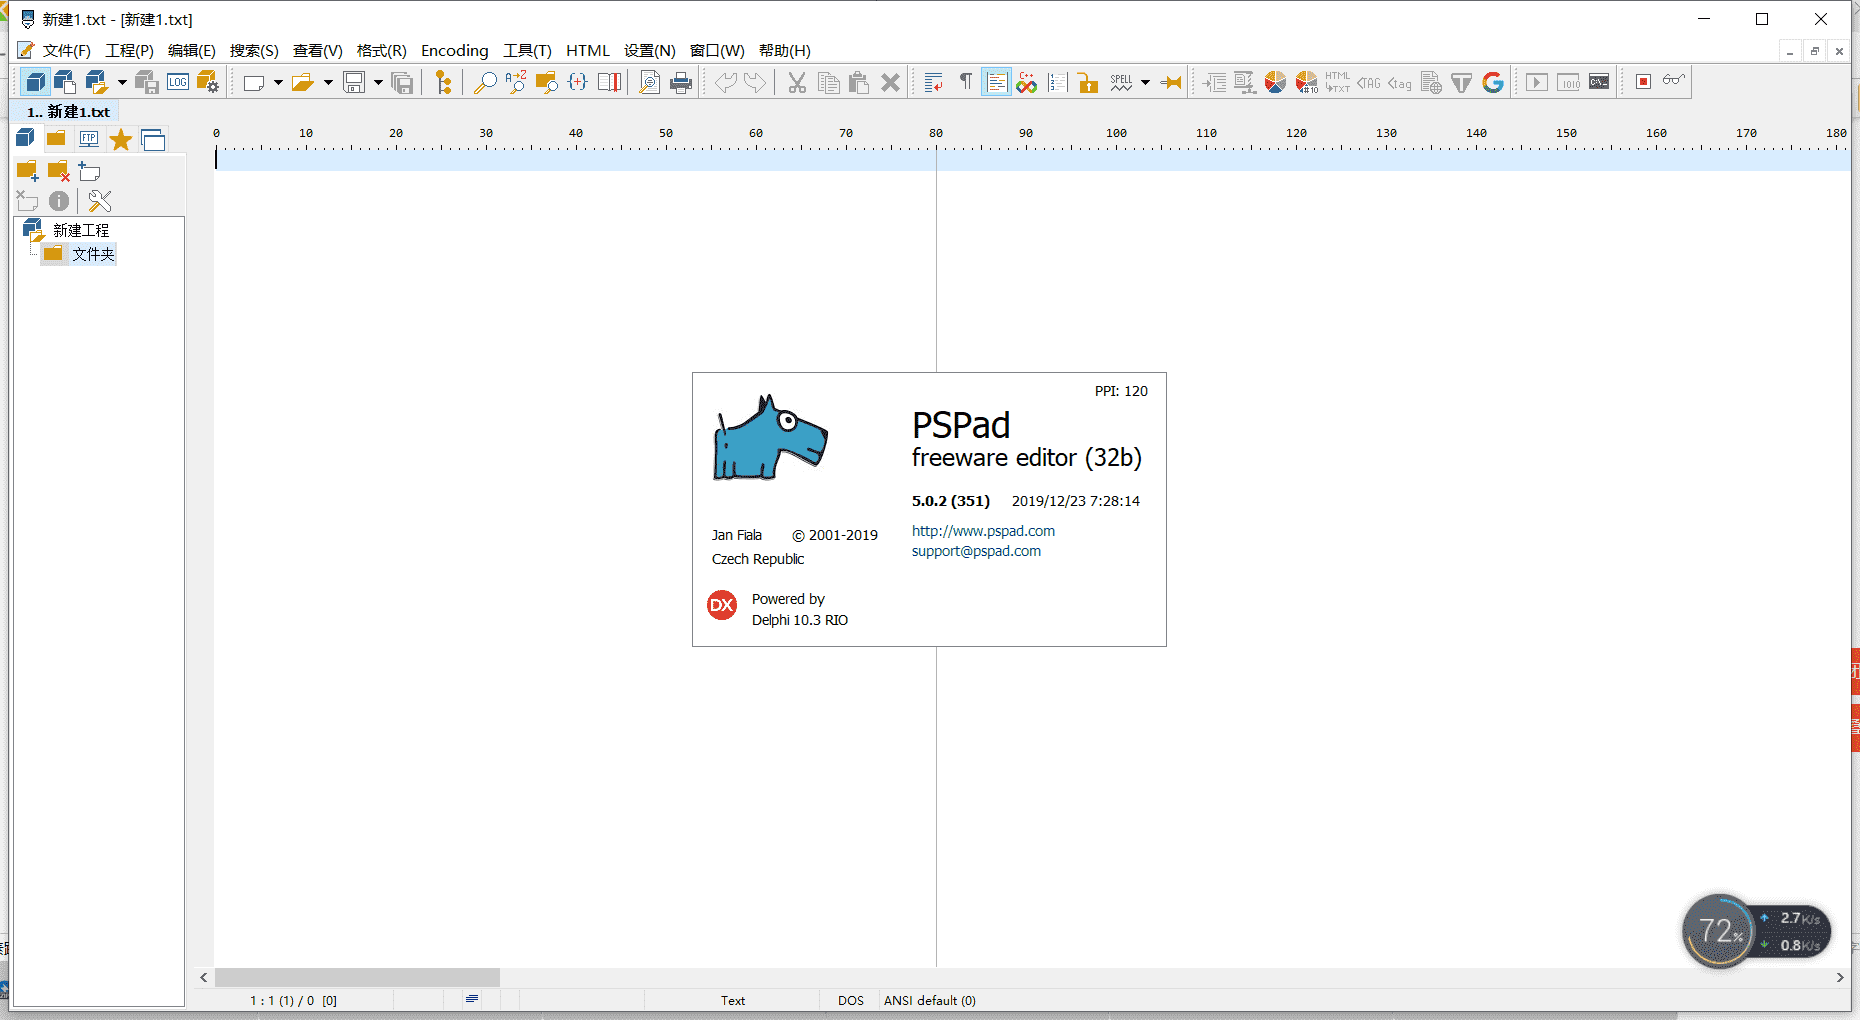Open project tools wrench icon

(100, 201)
